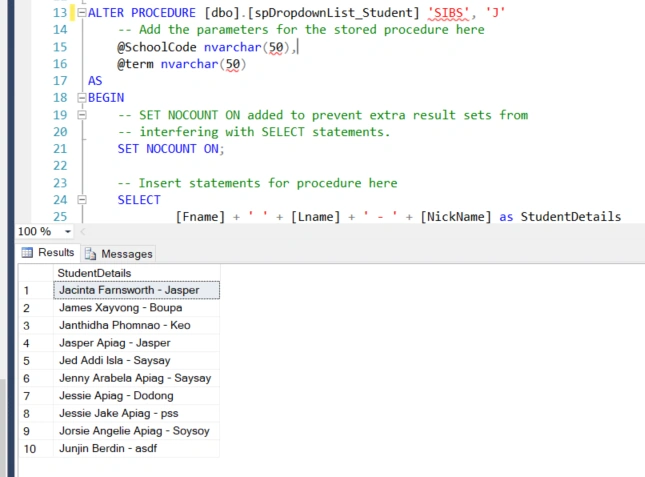Select the James Xayvong - Boupa cell

click(137, 308)
